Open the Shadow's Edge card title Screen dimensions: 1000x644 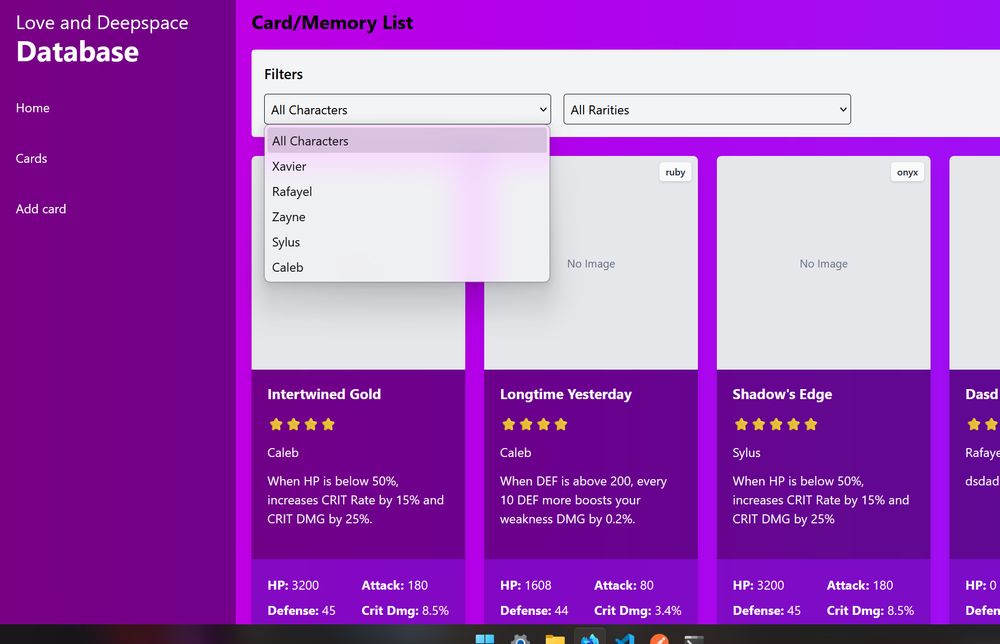tap(782, 394)
